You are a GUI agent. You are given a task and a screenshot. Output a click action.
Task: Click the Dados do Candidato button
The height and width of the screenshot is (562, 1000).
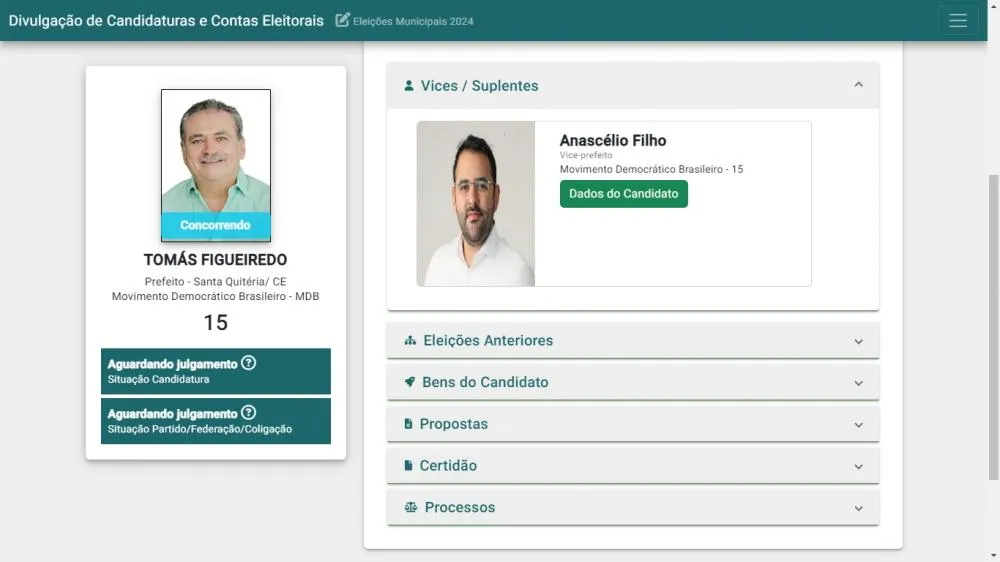tap(623, 194)
